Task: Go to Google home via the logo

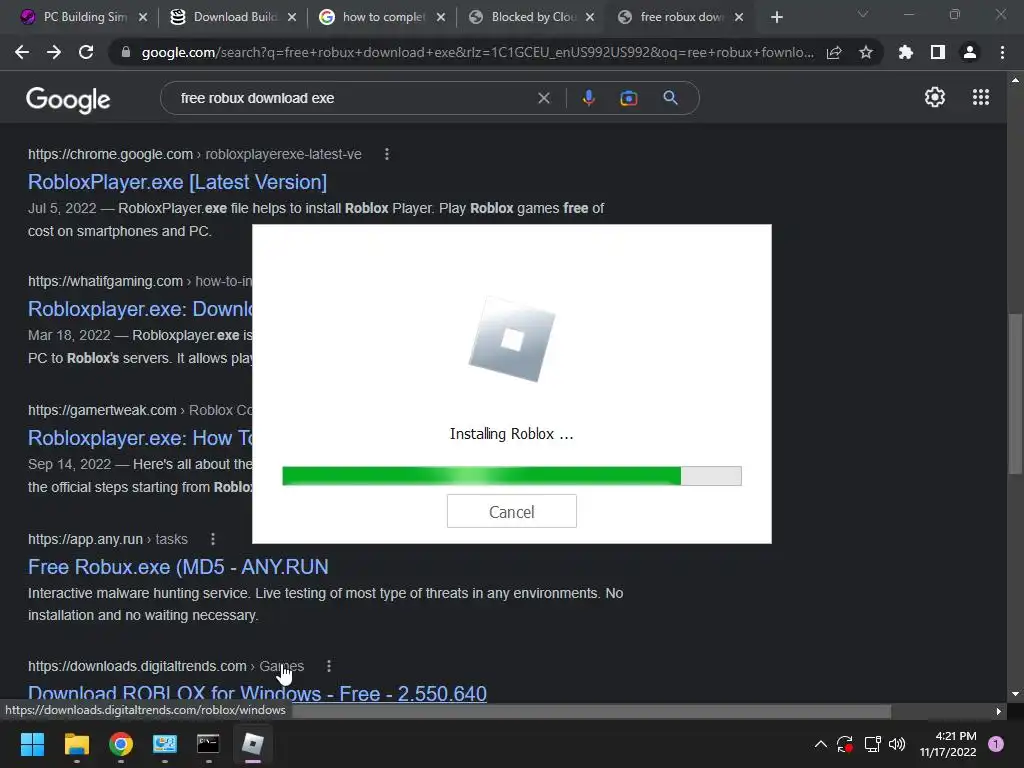Action: click(68, 100)
